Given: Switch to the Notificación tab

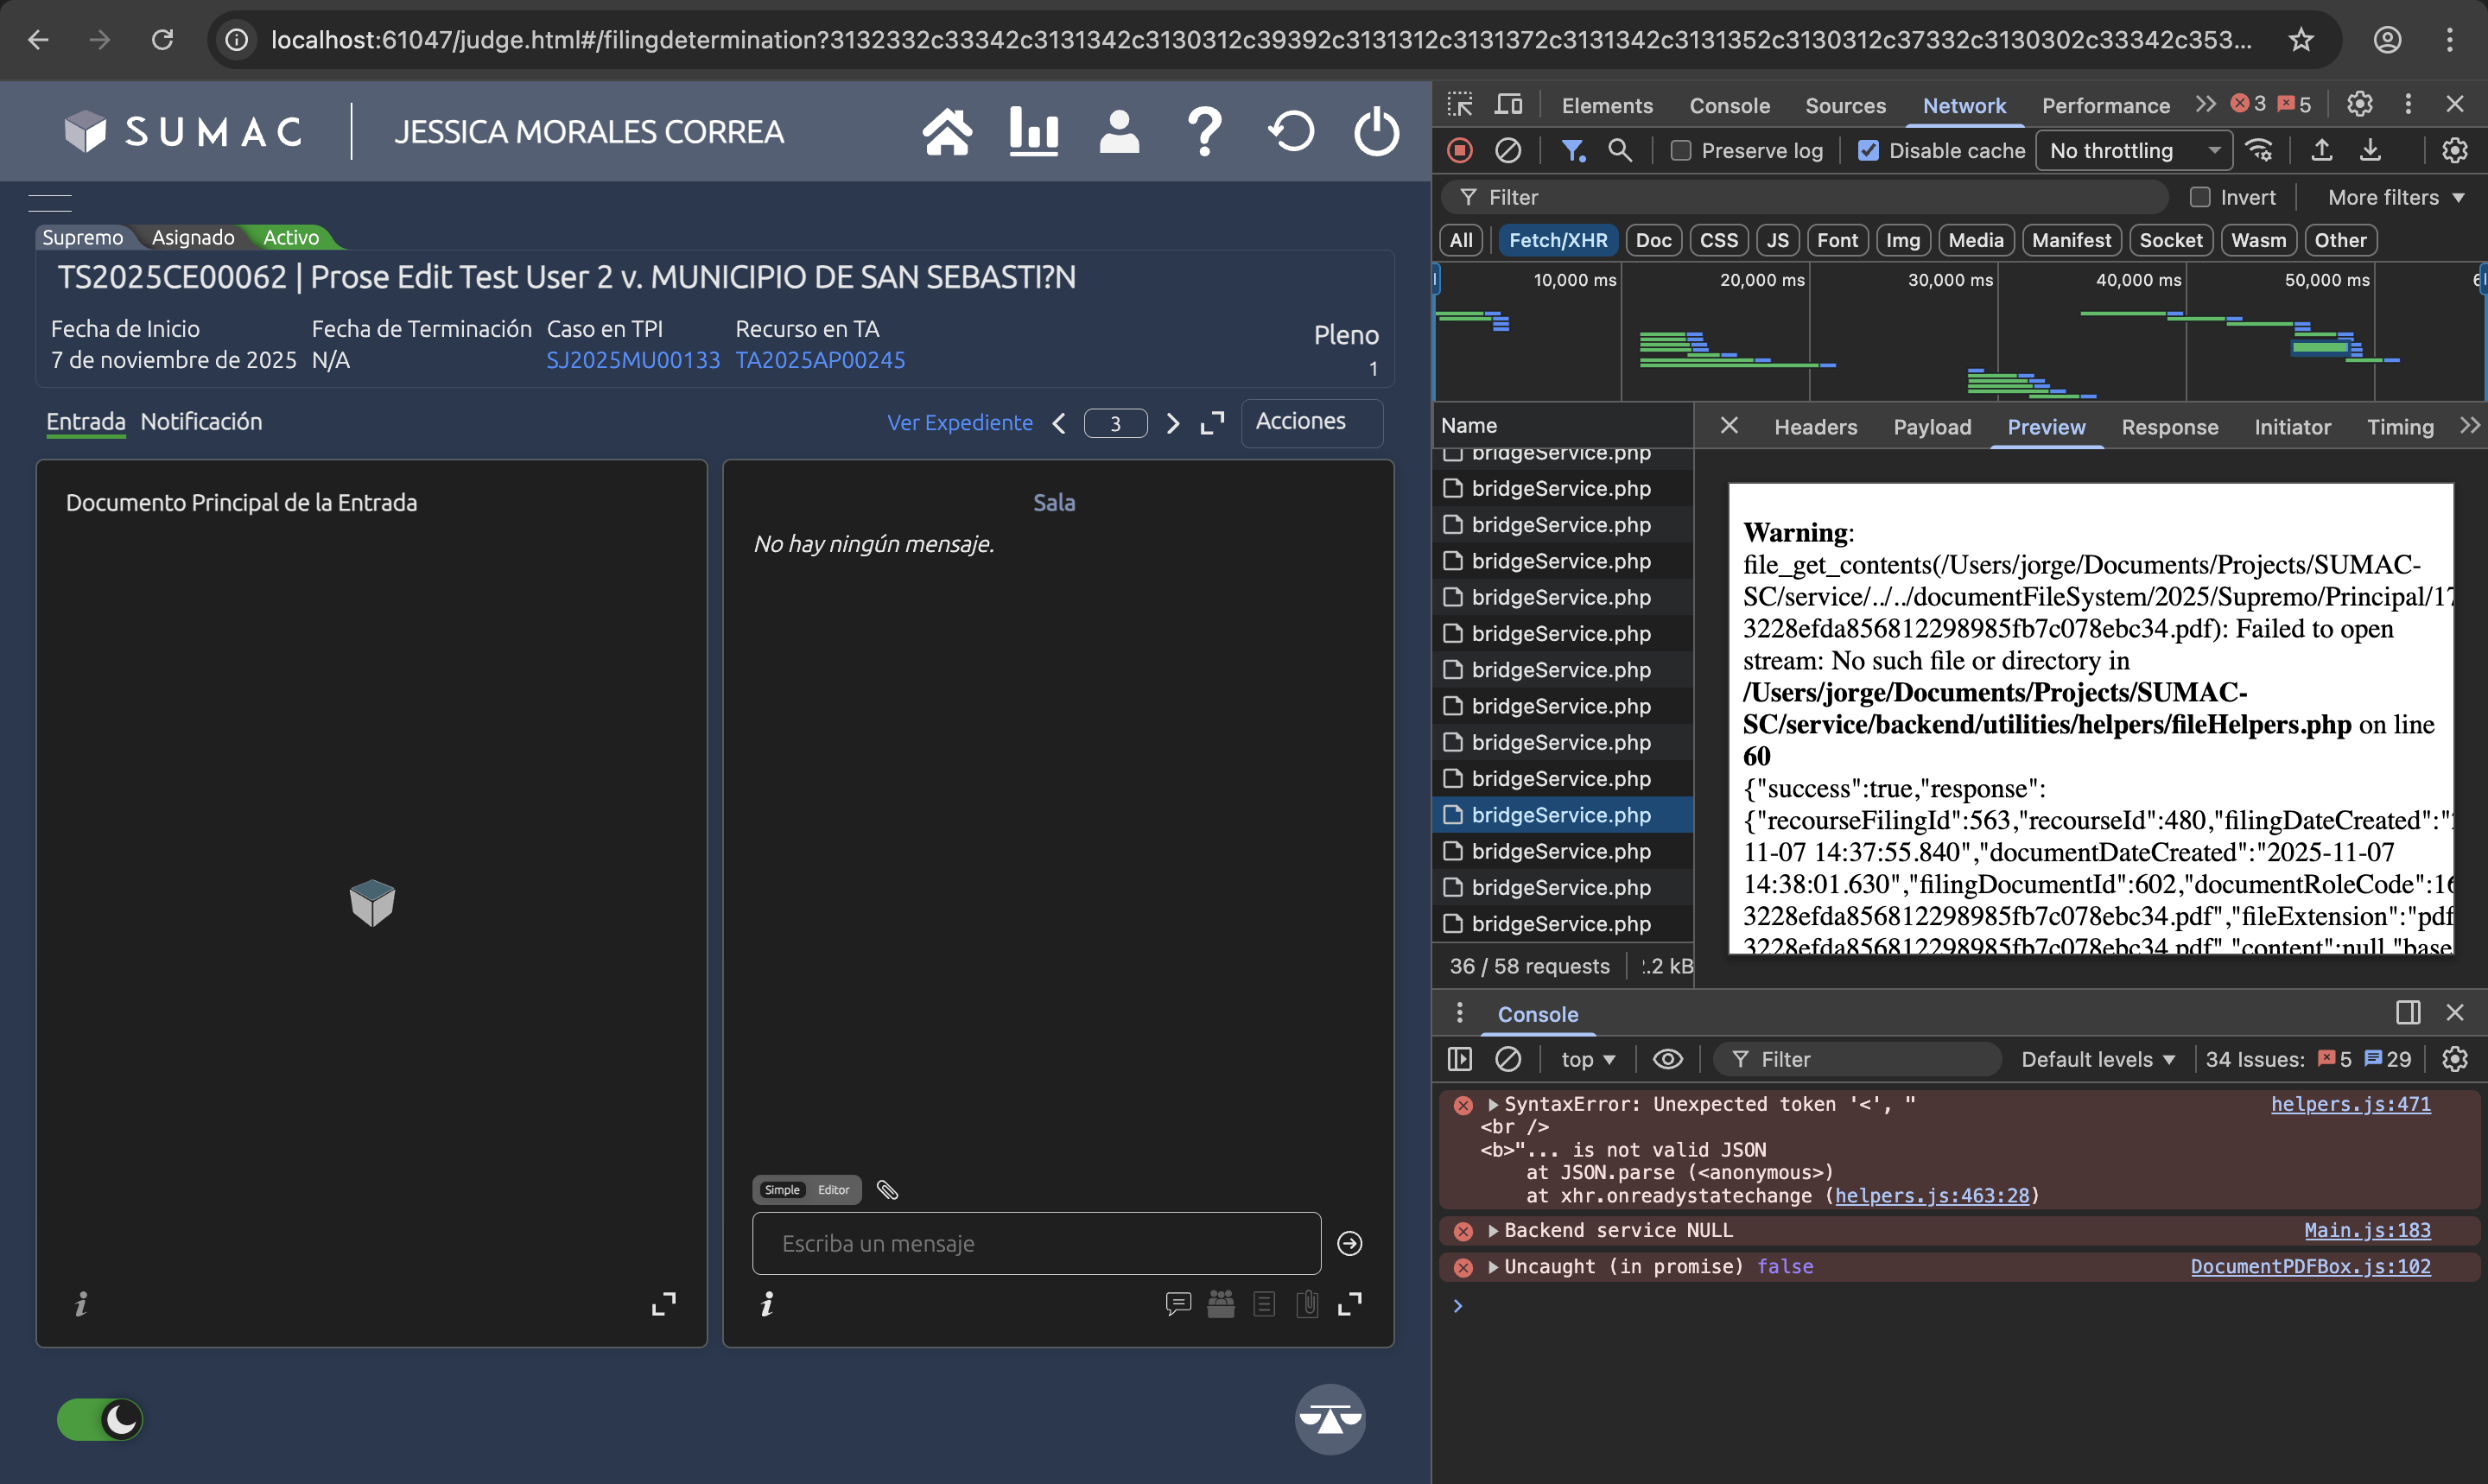Looking at the screenshot, I should (201, 421).
